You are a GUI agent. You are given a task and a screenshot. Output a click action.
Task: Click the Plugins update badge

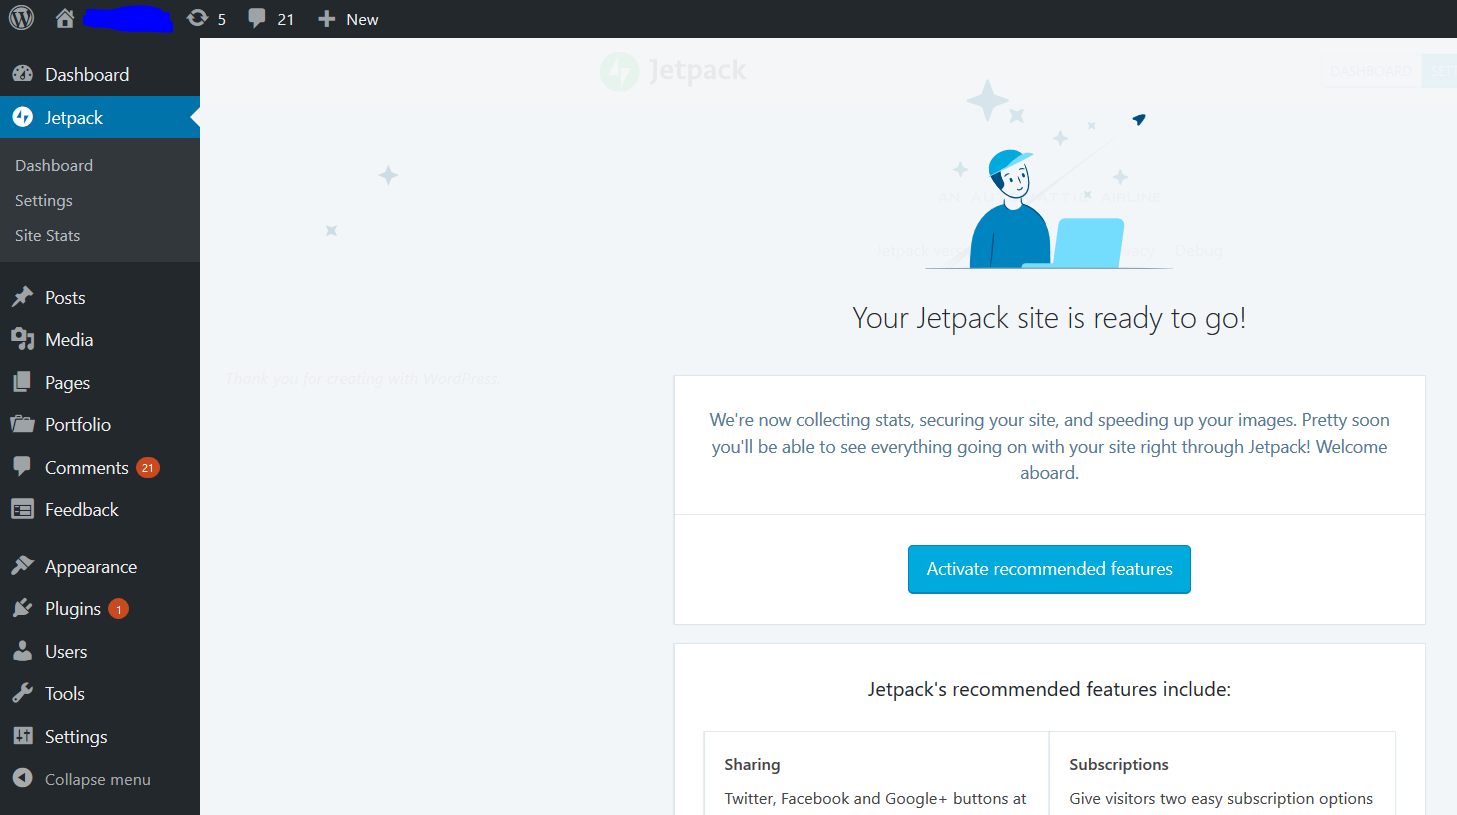(x=118, y=608)
